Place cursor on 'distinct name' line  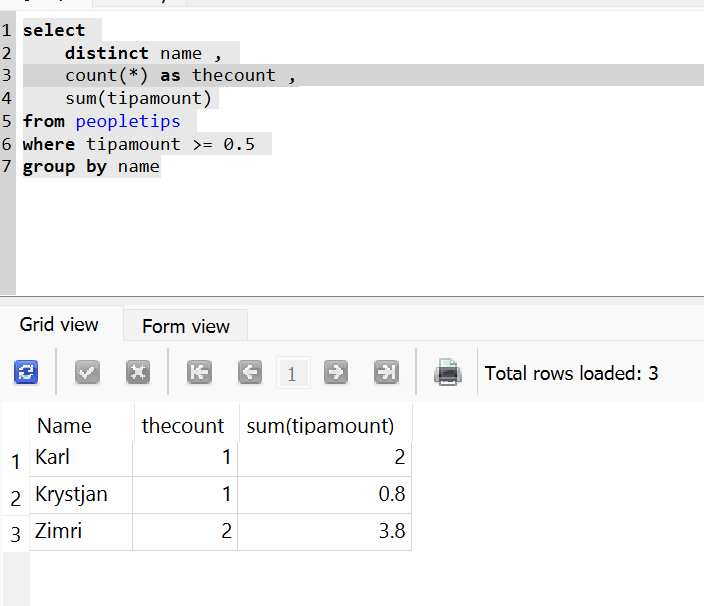pos(143,53)
